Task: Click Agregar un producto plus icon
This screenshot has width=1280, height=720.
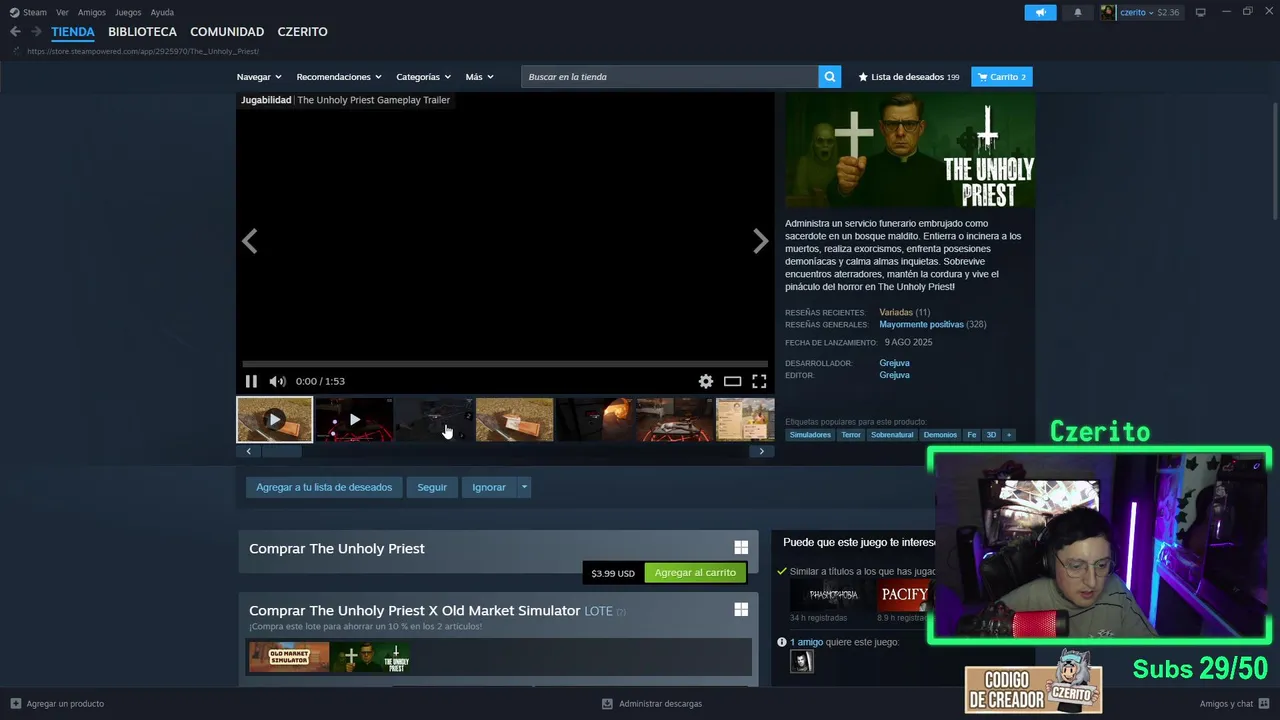Action: [16, 704]
